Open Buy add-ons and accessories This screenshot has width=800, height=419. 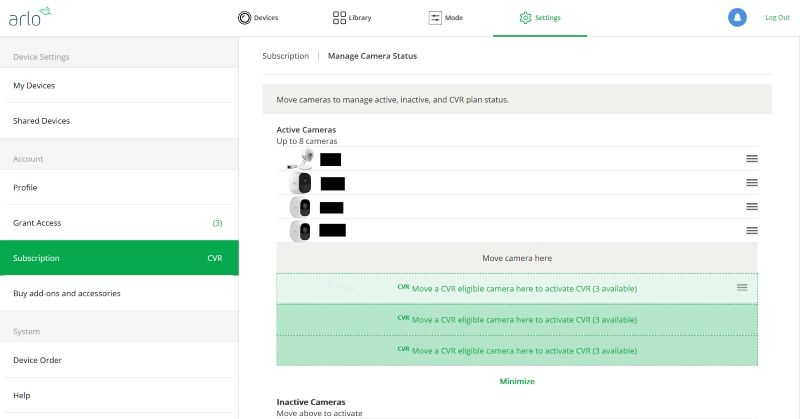(119, 293)
